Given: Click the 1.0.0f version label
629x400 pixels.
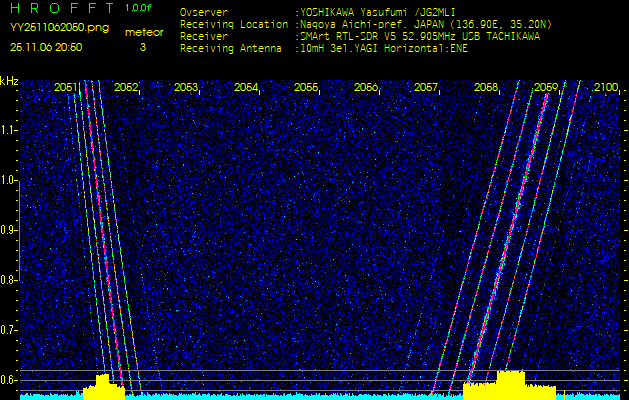Looking at the screenshot, I should point(139,8).
